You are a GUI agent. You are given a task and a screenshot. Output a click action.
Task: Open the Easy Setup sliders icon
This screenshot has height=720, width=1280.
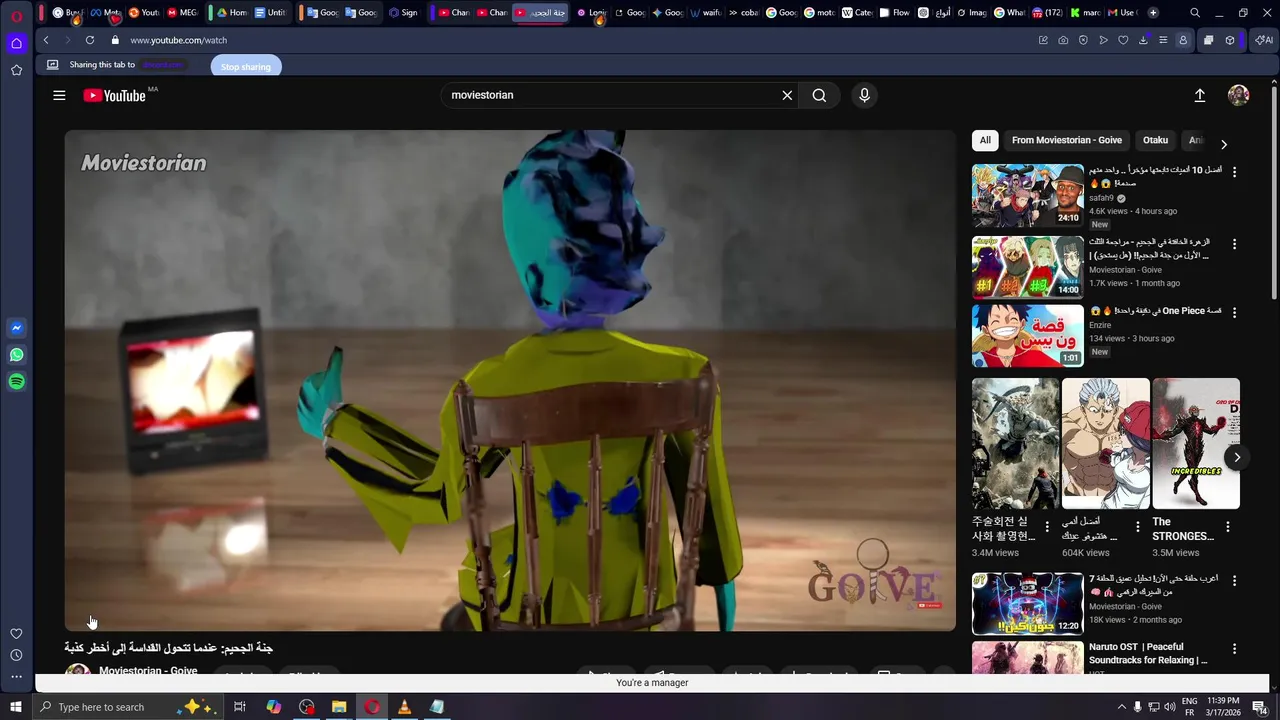1163,40
